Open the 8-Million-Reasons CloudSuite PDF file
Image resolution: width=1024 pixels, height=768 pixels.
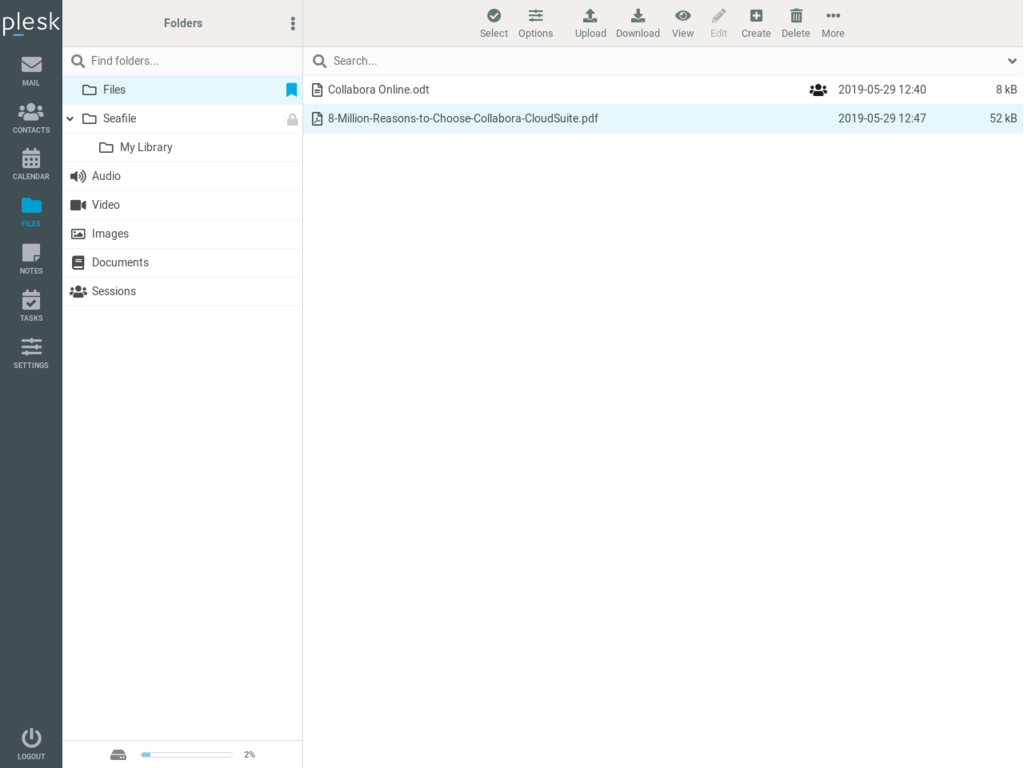click(463, 119)
